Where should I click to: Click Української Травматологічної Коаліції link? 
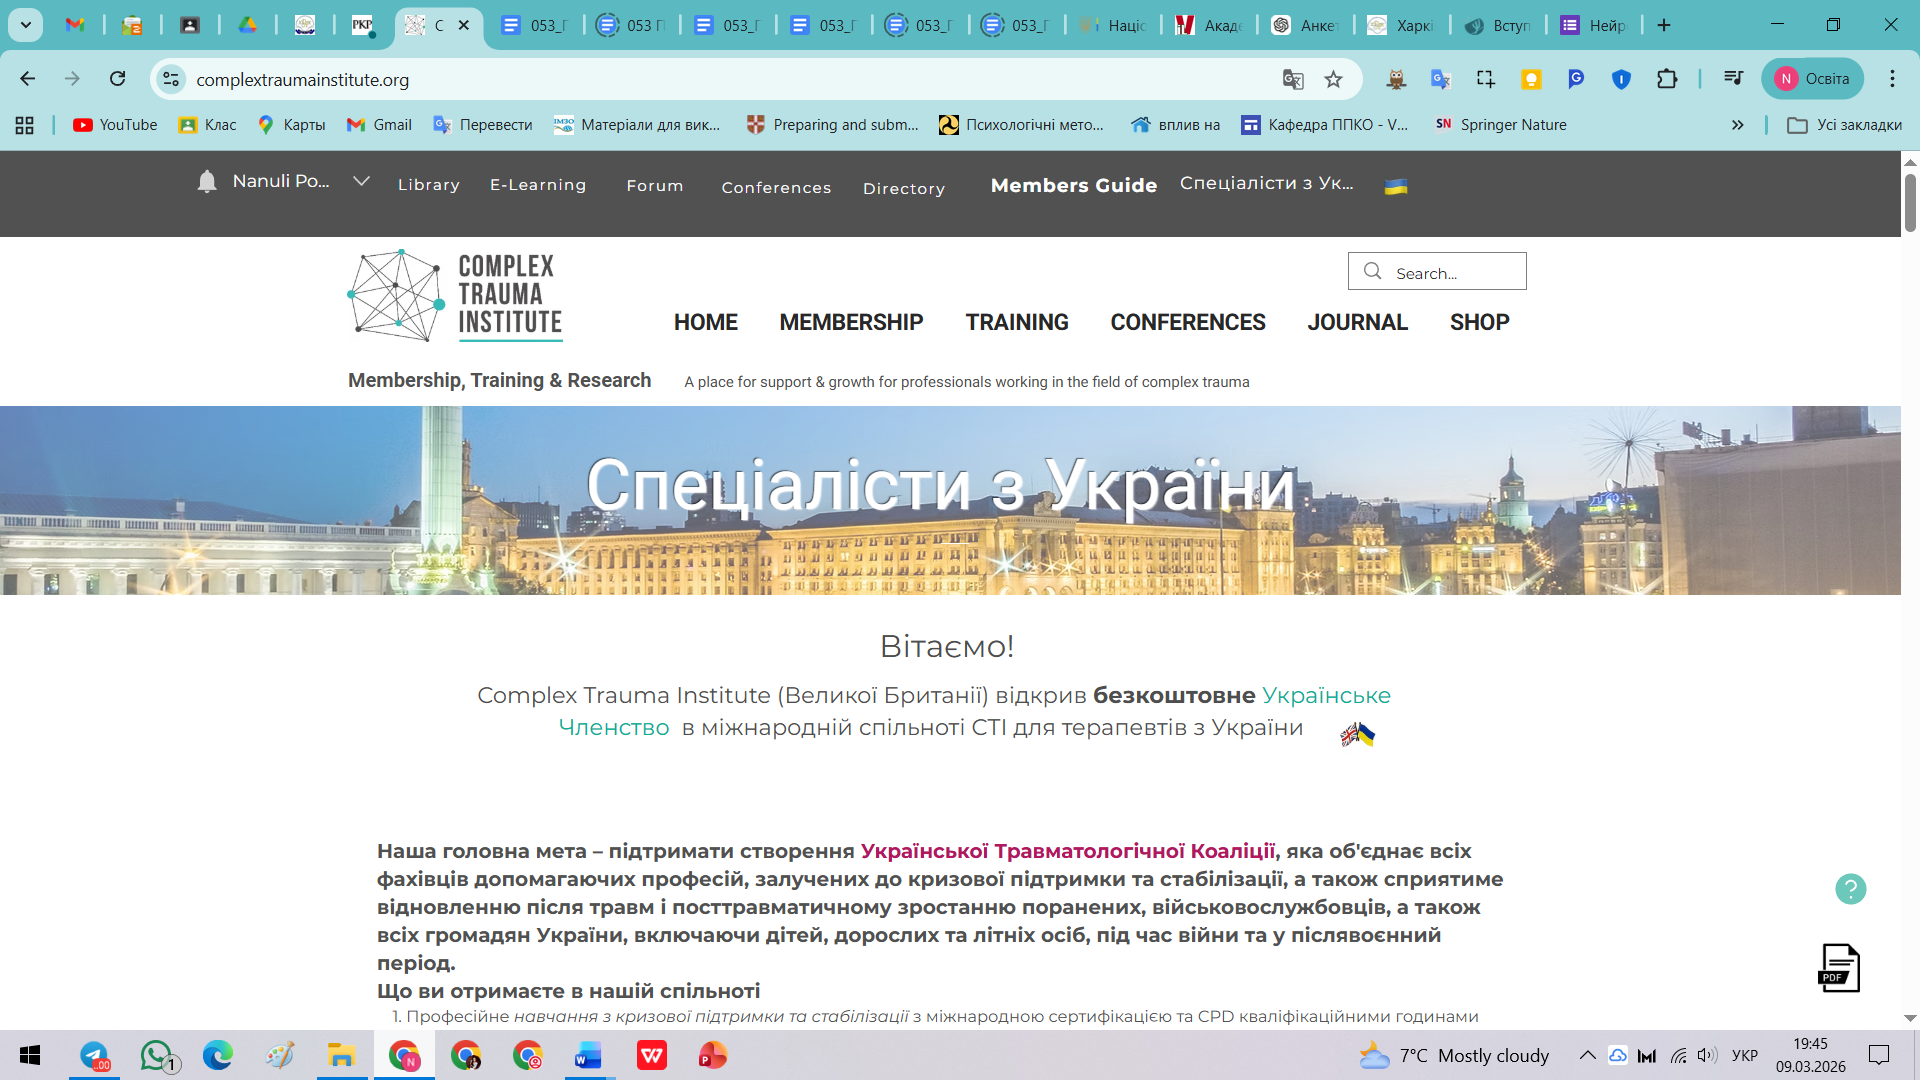click(x=1067, y=851)
